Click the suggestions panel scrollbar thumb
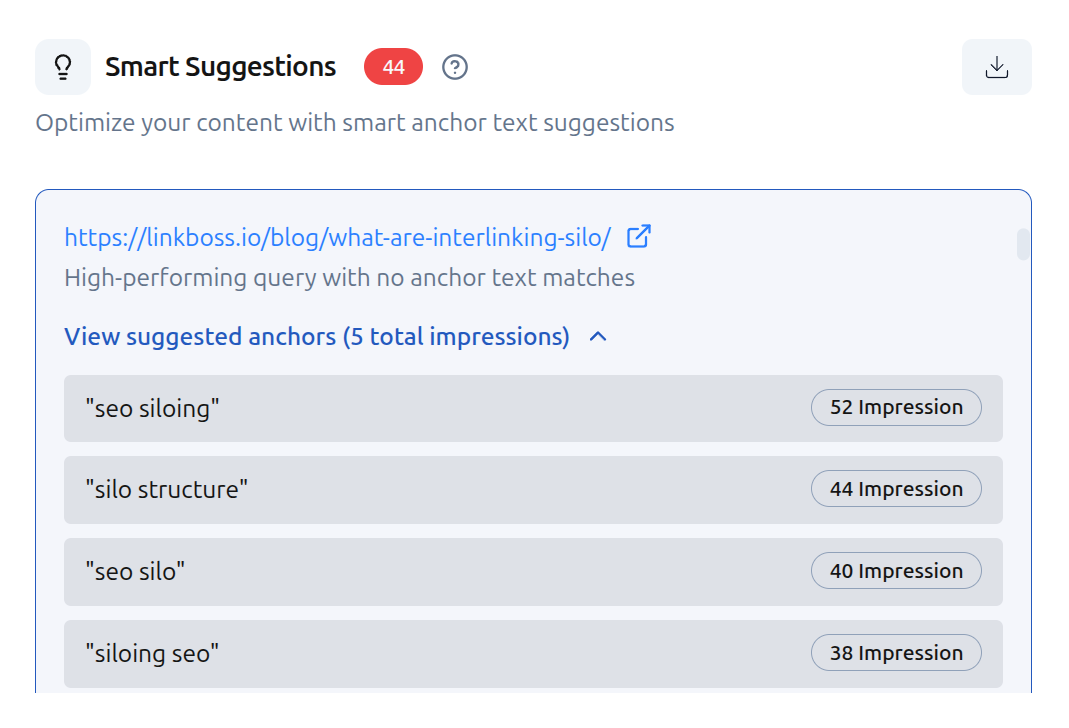This screenshot has width=1069, height=728. 1022,244
